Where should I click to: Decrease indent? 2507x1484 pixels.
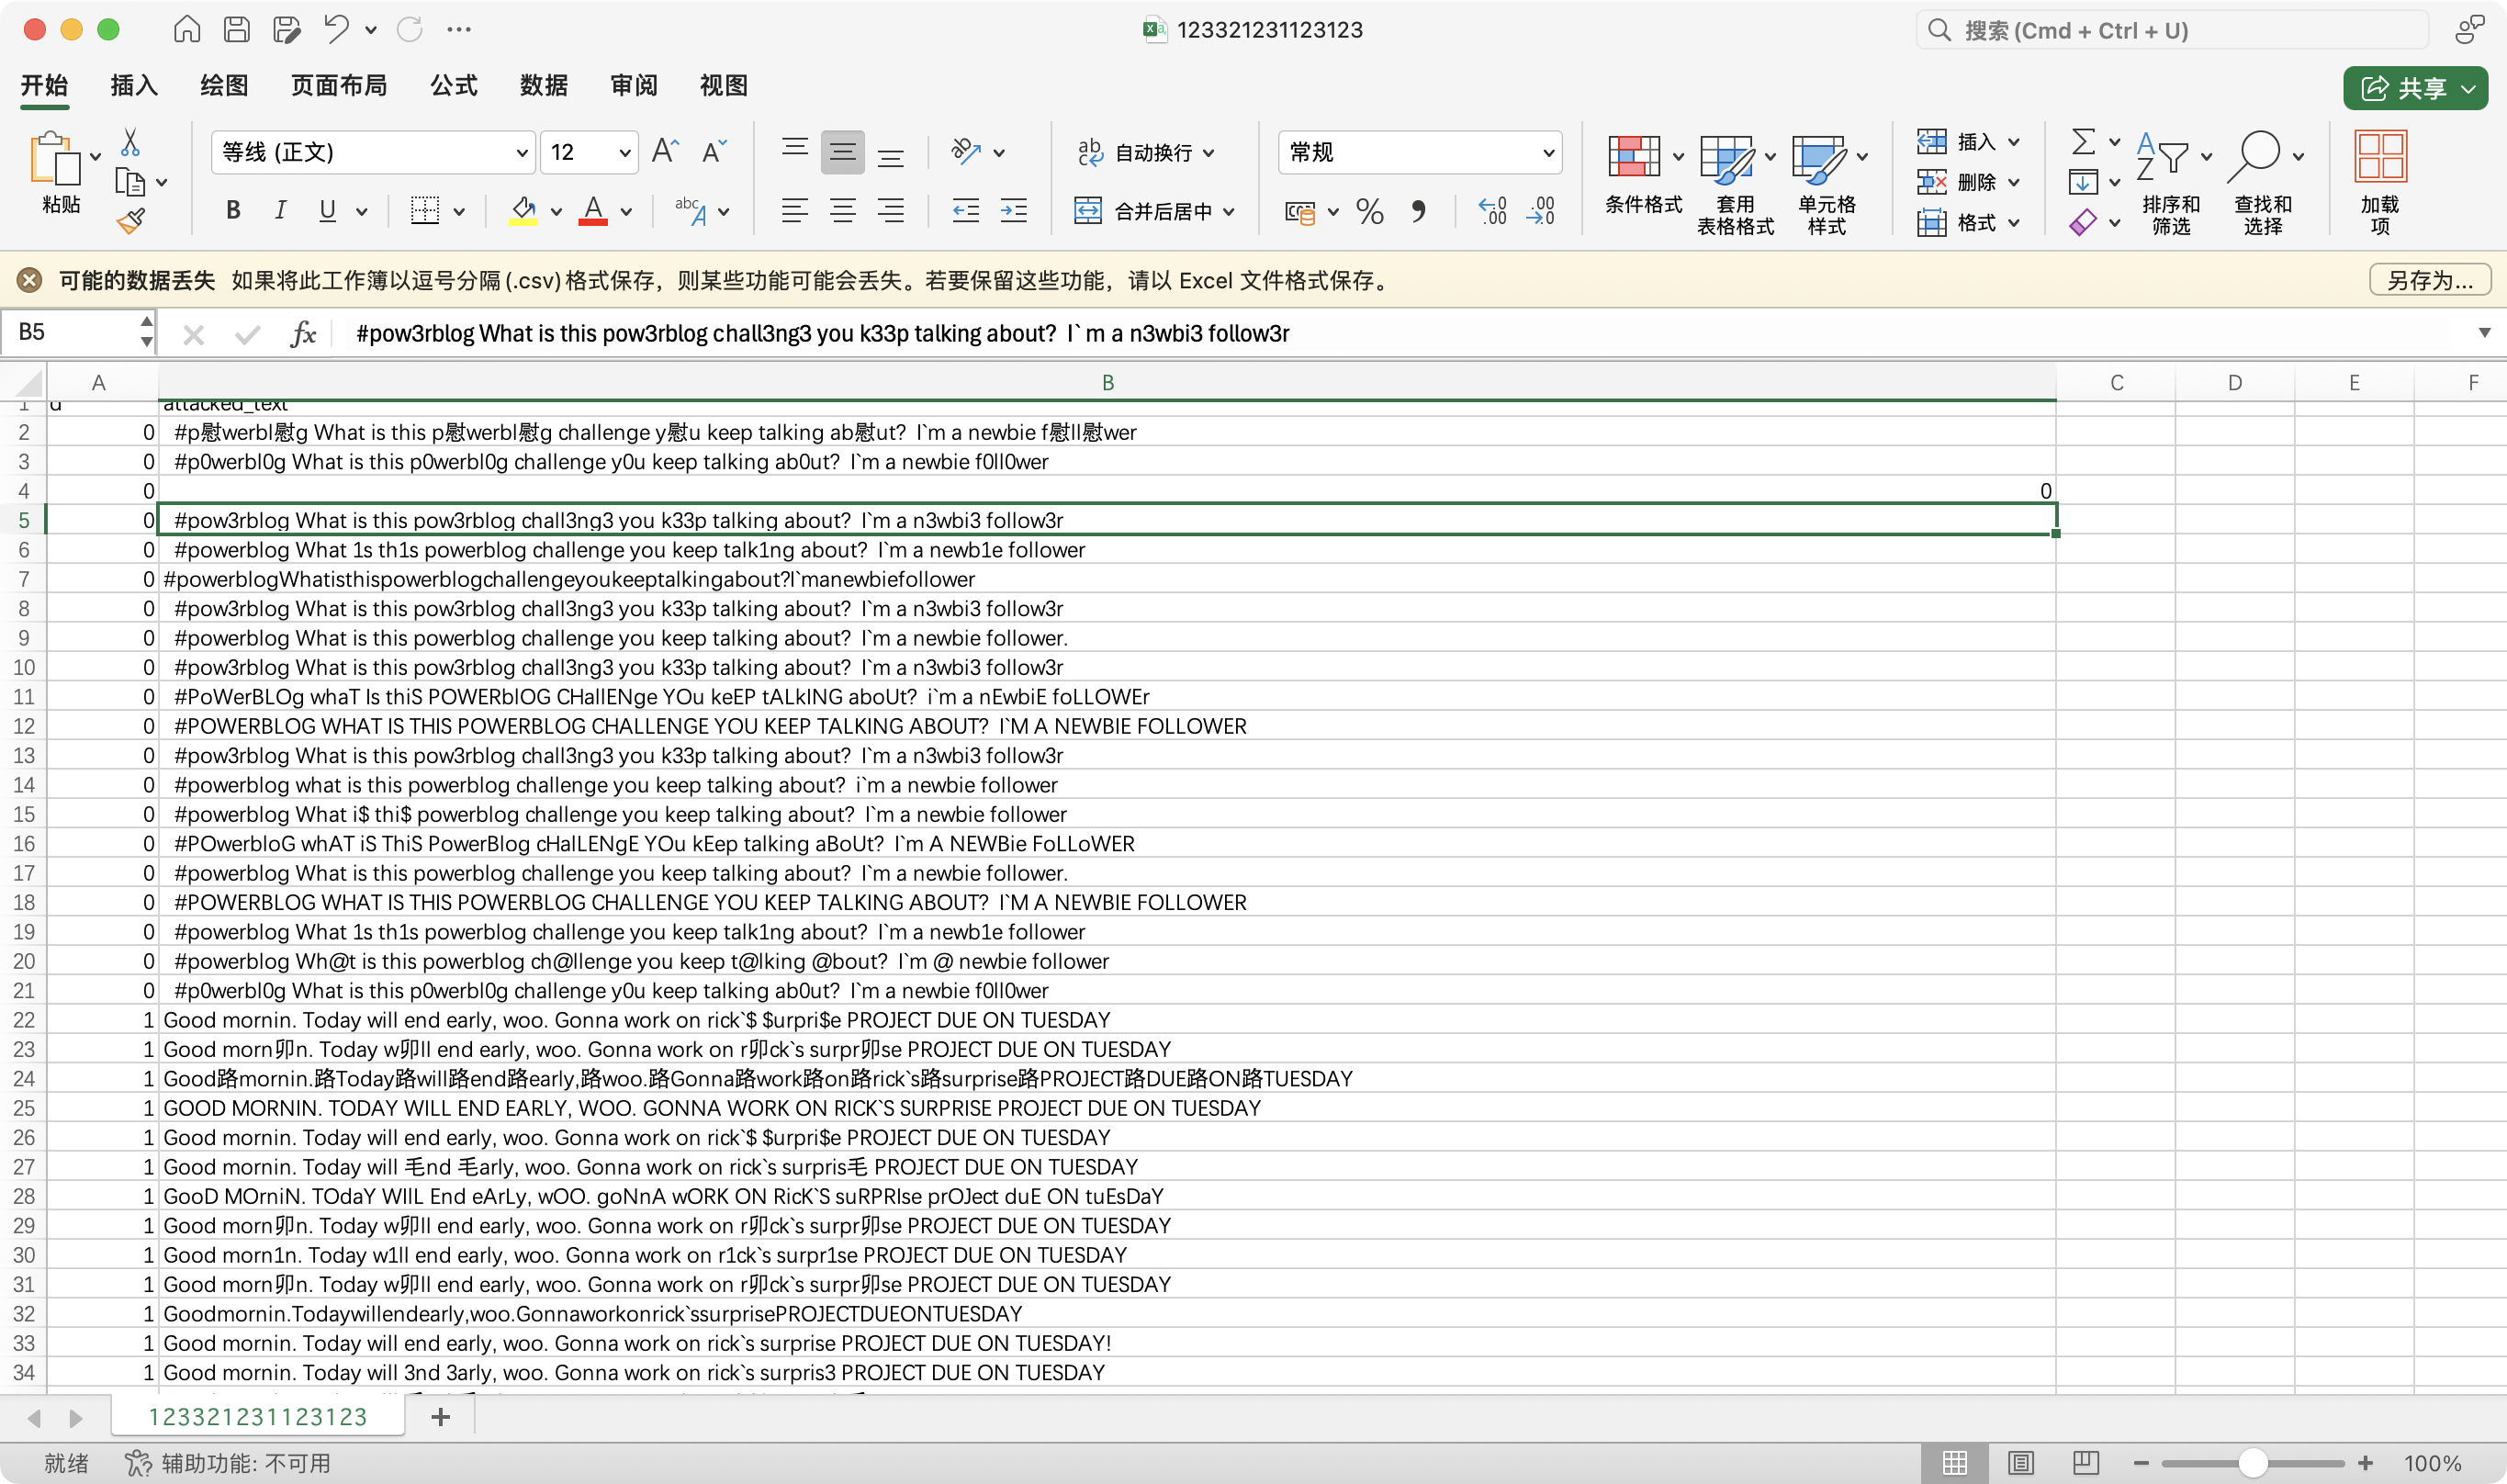pyautogui.click(x=965, y=210)
